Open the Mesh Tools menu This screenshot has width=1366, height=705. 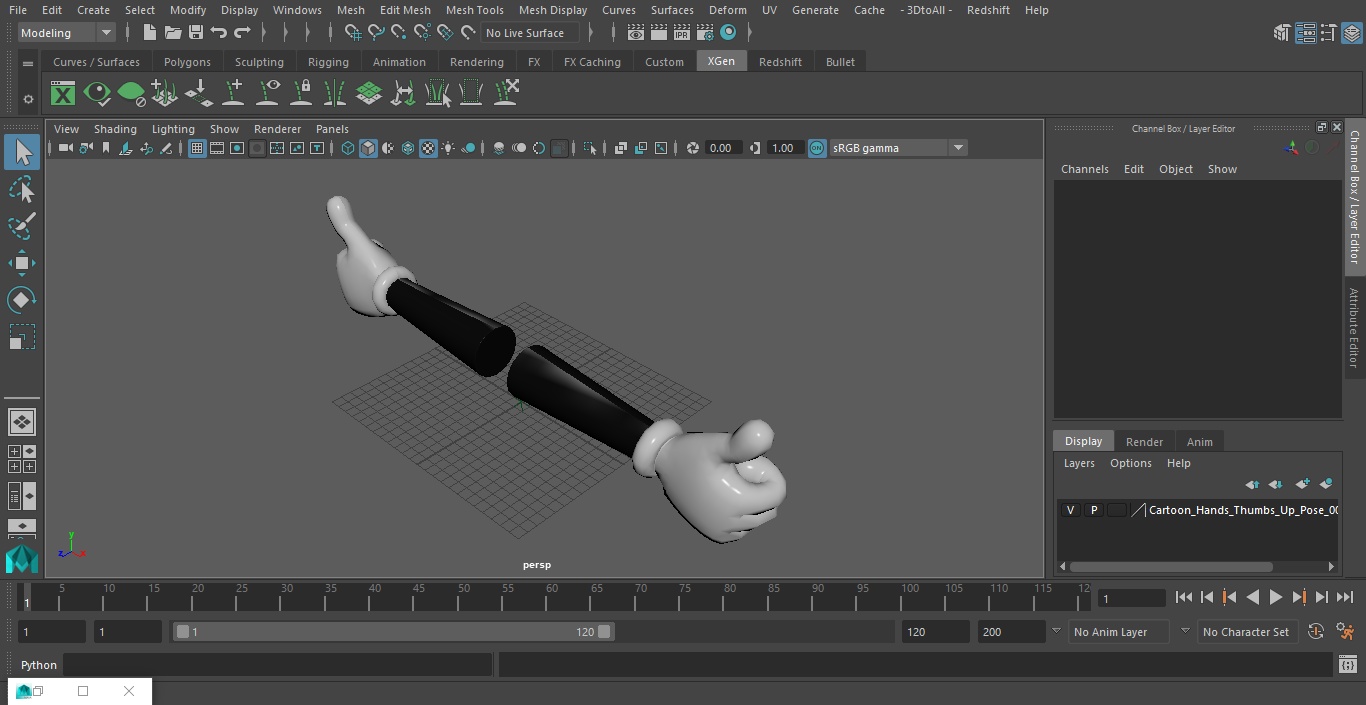474,10
